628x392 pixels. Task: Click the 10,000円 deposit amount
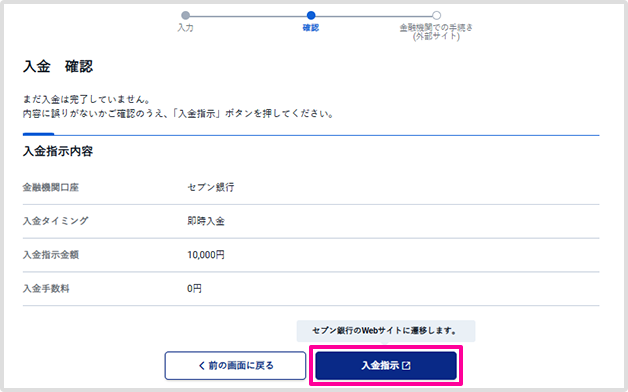tap(206, 255)
